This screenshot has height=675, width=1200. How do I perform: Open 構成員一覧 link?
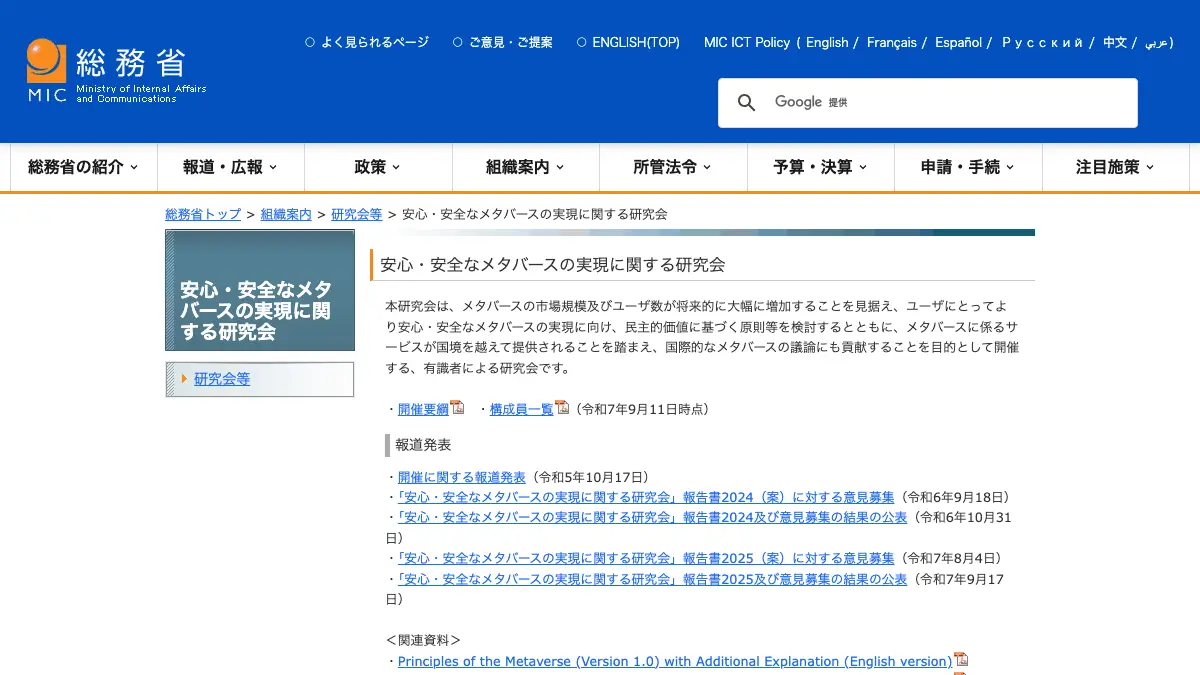(x=521, y=409)
